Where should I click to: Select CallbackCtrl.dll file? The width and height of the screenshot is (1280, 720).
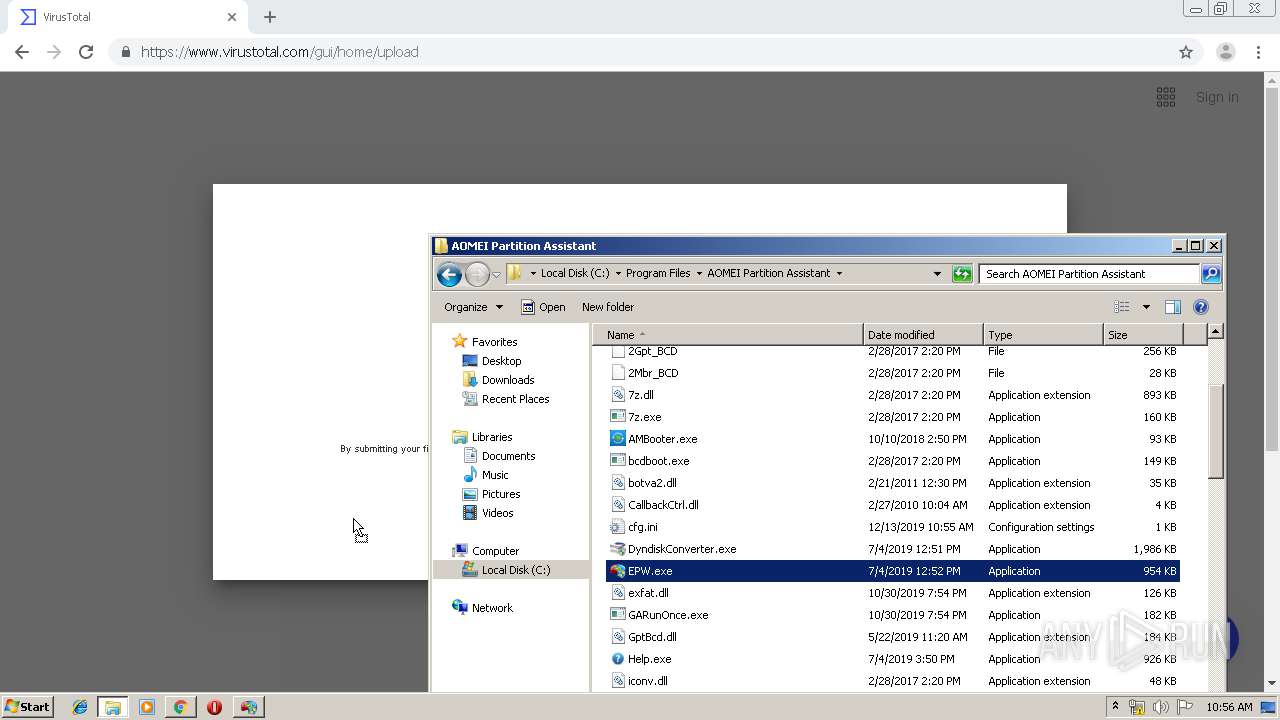pos(663,505)
